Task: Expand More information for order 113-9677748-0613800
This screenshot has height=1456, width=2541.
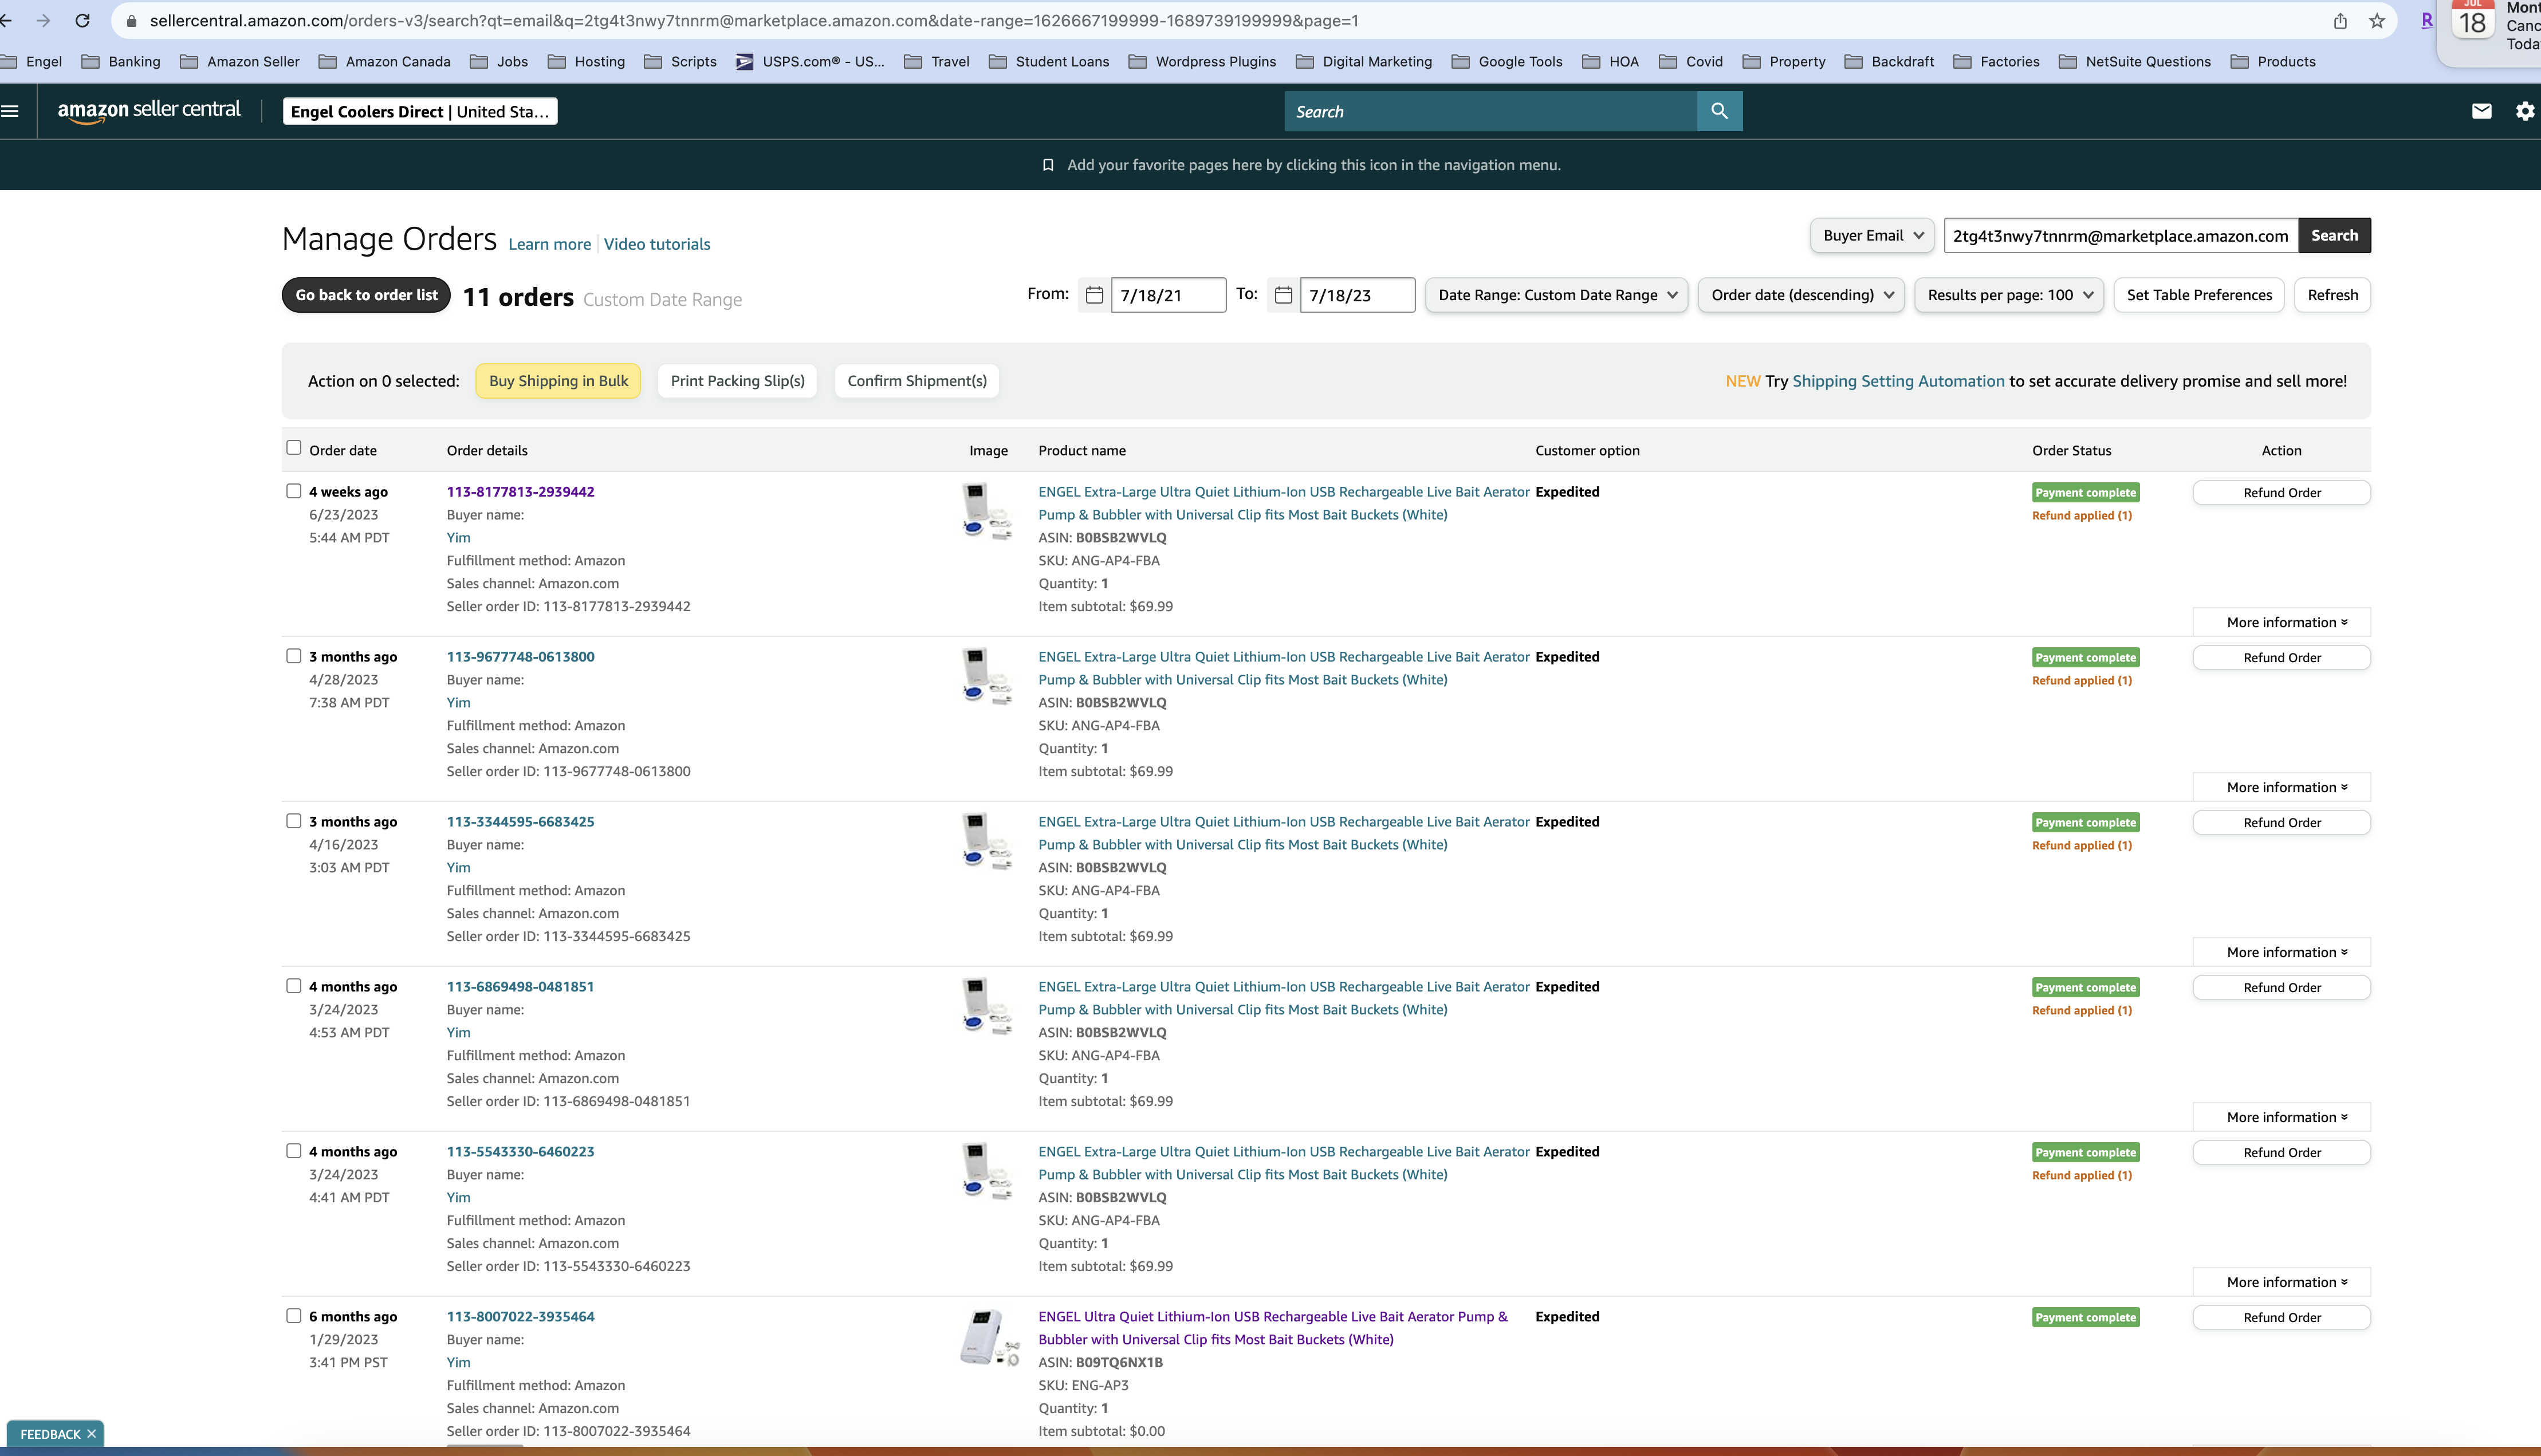Action: (x=2281, y=787)
